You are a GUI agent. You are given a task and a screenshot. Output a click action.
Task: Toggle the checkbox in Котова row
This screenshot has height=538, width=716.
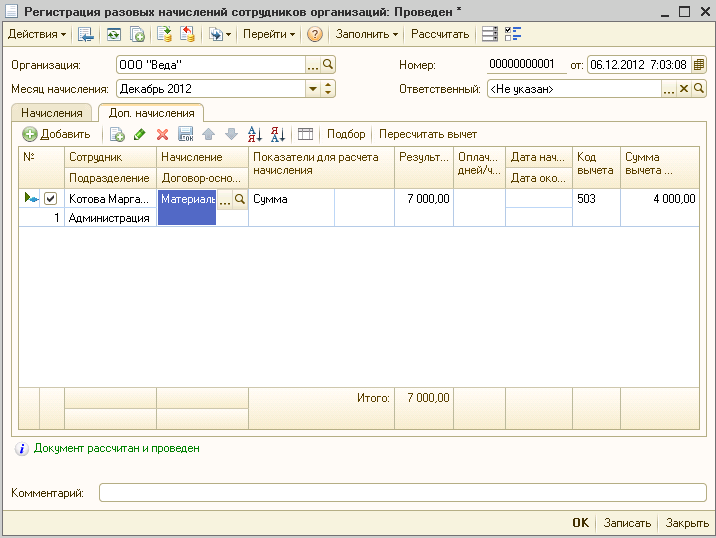click(50, 199)
